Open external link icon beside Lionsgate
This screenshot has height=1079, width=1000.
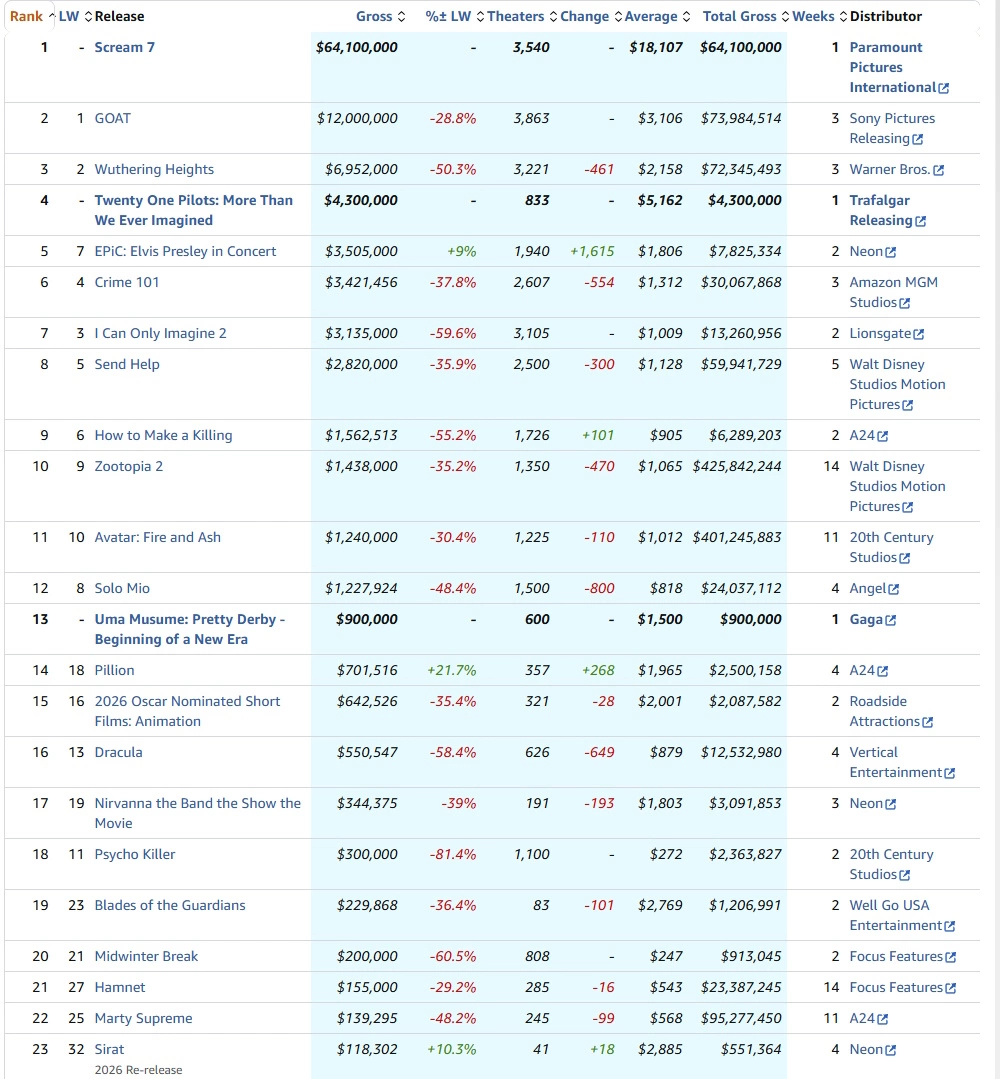tap(919, 334)
